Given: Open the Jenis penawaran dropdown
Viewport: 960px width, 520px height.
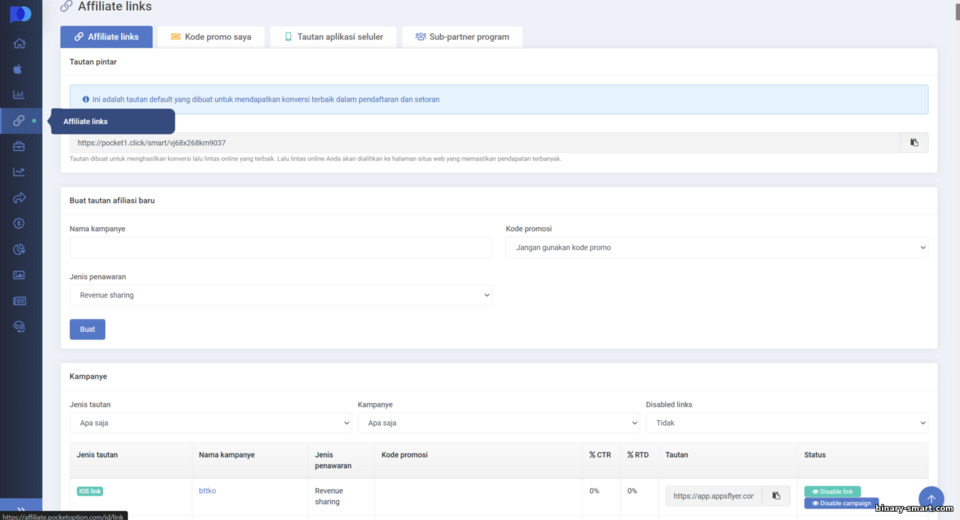Looking at the screenshot, I should tap(281, 295).
